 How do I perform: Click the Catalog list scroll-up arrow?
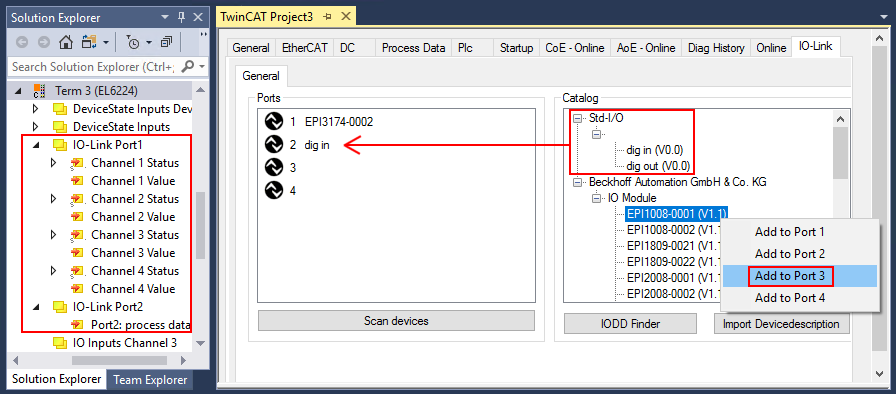point(839,119)
